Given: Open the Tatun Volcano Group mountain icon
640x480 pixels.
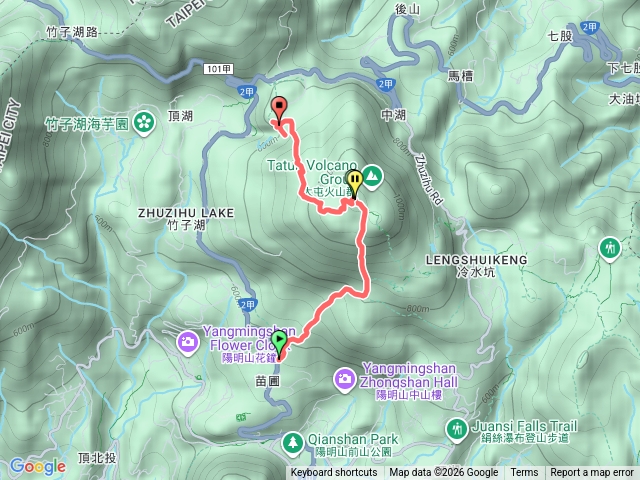Looking at the screenshot, I should coord(372,177).
